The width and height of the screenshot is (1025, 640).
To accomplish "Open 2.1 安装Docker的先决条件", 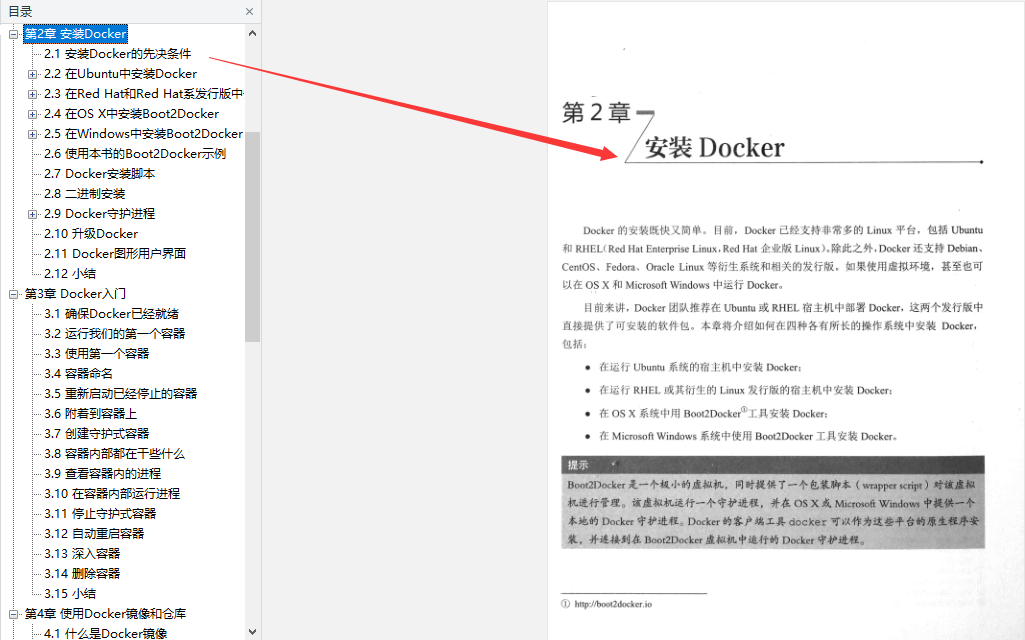I will point(118,54).
